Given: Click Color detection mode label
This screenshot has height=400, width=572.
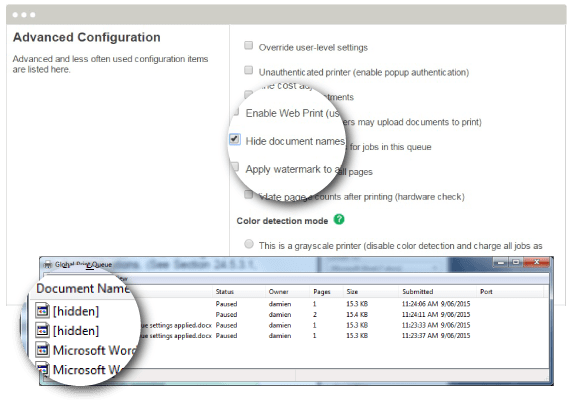Looking at the screenshot, I should click(282, 221).
